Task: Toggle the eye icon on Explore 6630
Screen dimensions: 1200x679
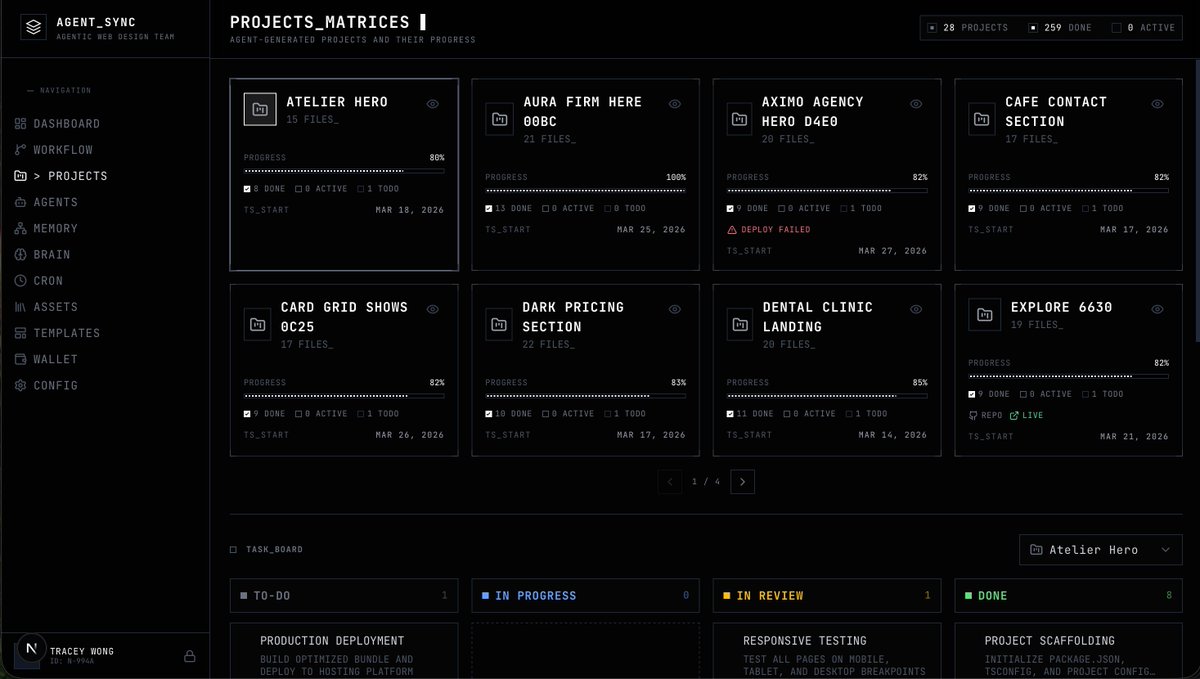Action: pyautogui.click(x=1157, y=309)
